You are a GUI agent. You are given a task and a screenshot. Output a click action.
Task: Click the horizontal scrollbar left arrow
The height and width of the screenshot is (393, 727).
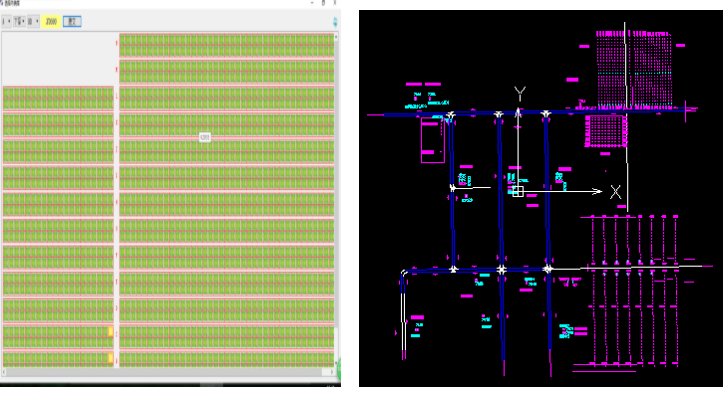click(x=4, y=372)
